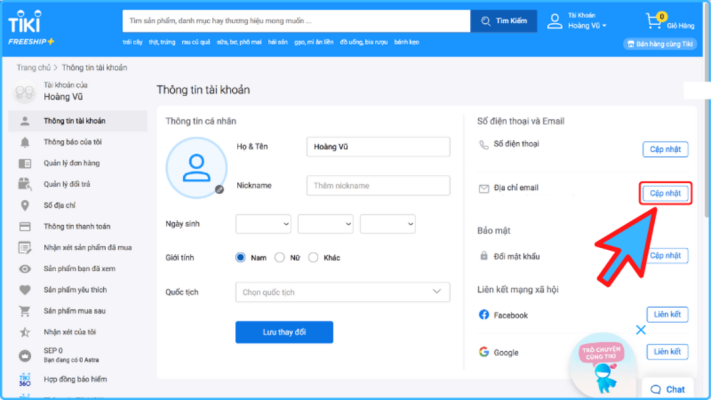
Task: Open the shopping cart icon
Action: [x=655, y=21]
